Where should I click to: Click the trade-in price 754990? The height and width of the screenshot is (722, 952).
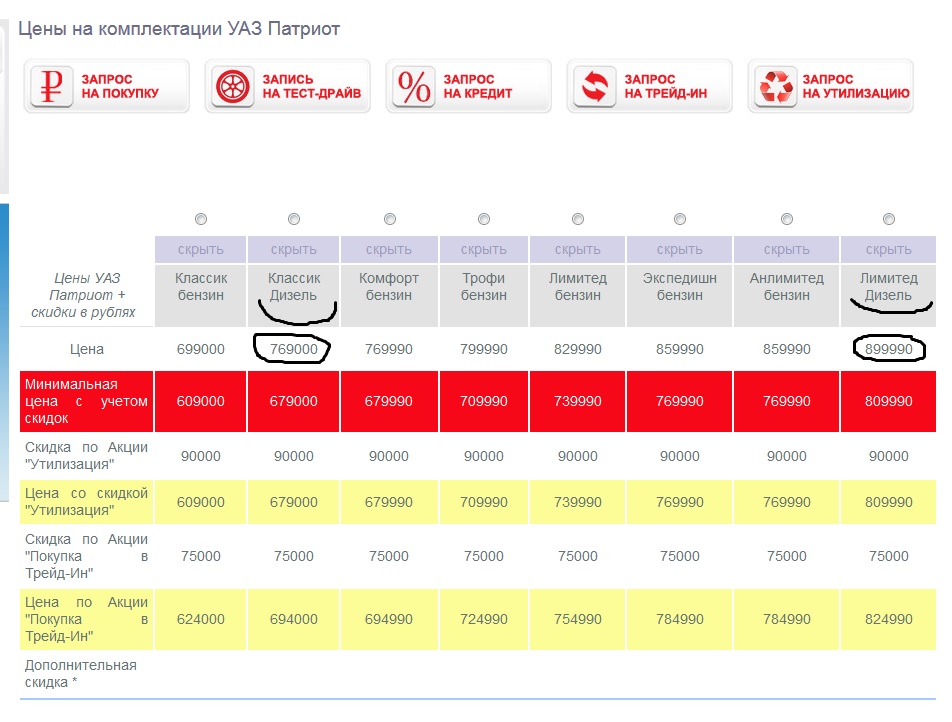[x=577, y=619]
